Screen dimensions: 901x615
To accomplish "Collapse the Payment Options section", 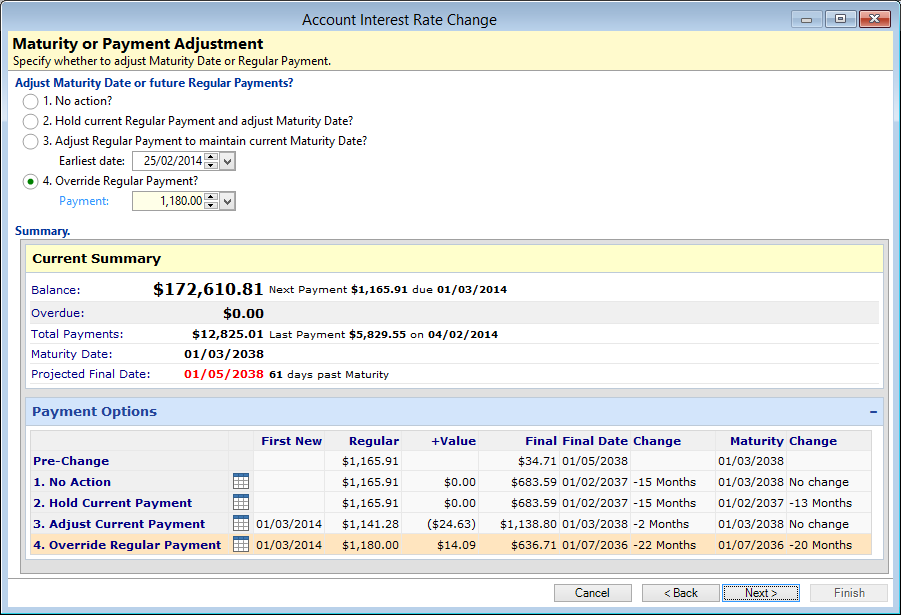I will pos(873,412).
